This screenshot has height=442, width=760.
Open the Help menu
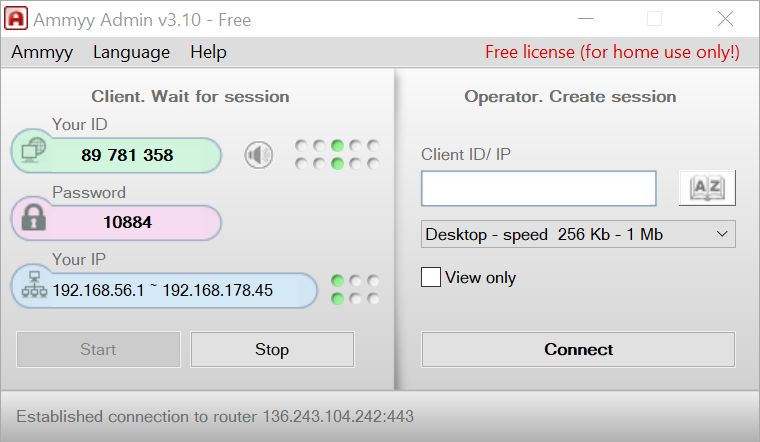click(x=208, y=52)
